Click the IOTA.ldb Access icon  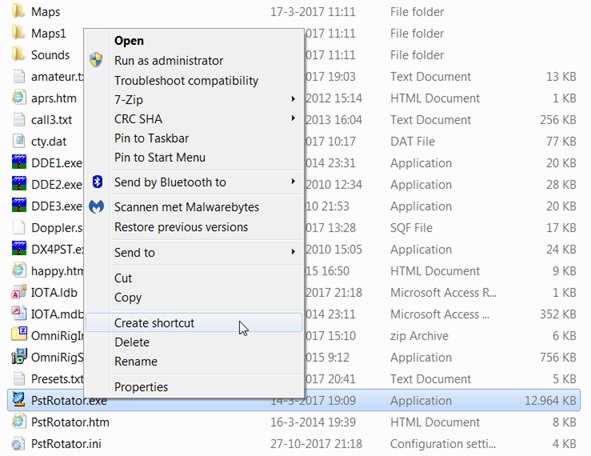[x=19, y=292]
